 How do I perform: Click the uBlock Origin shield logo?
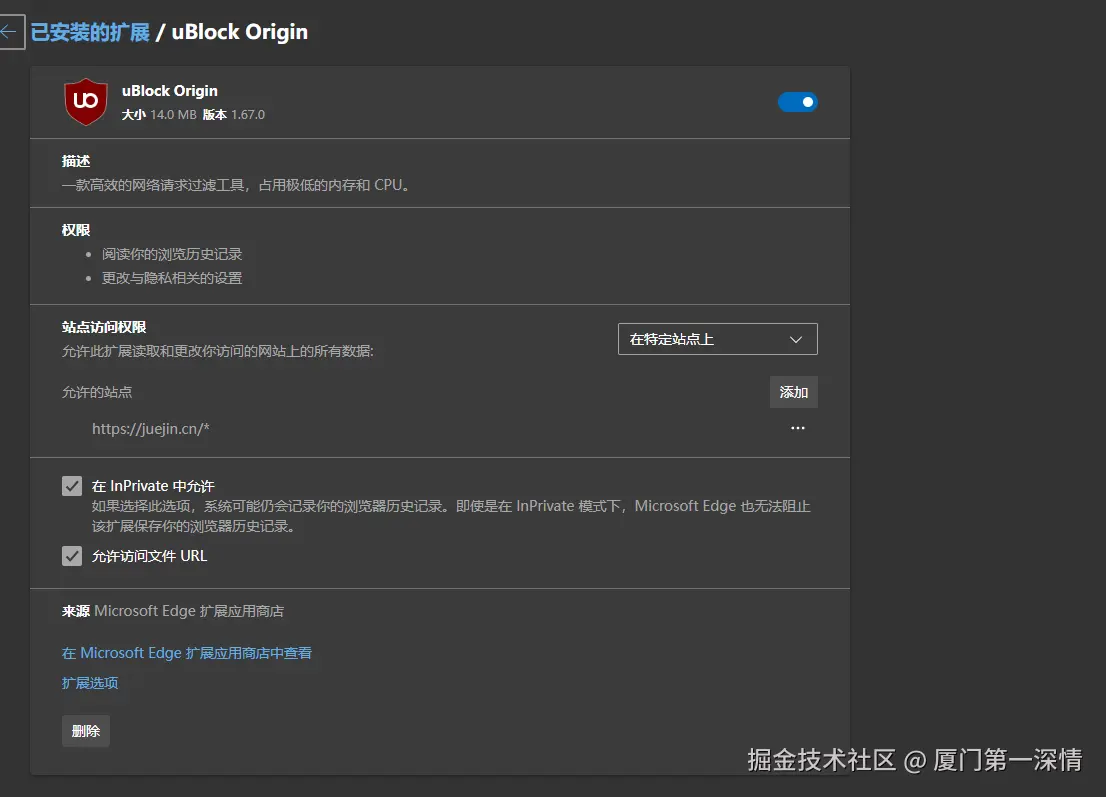[86, 102]
